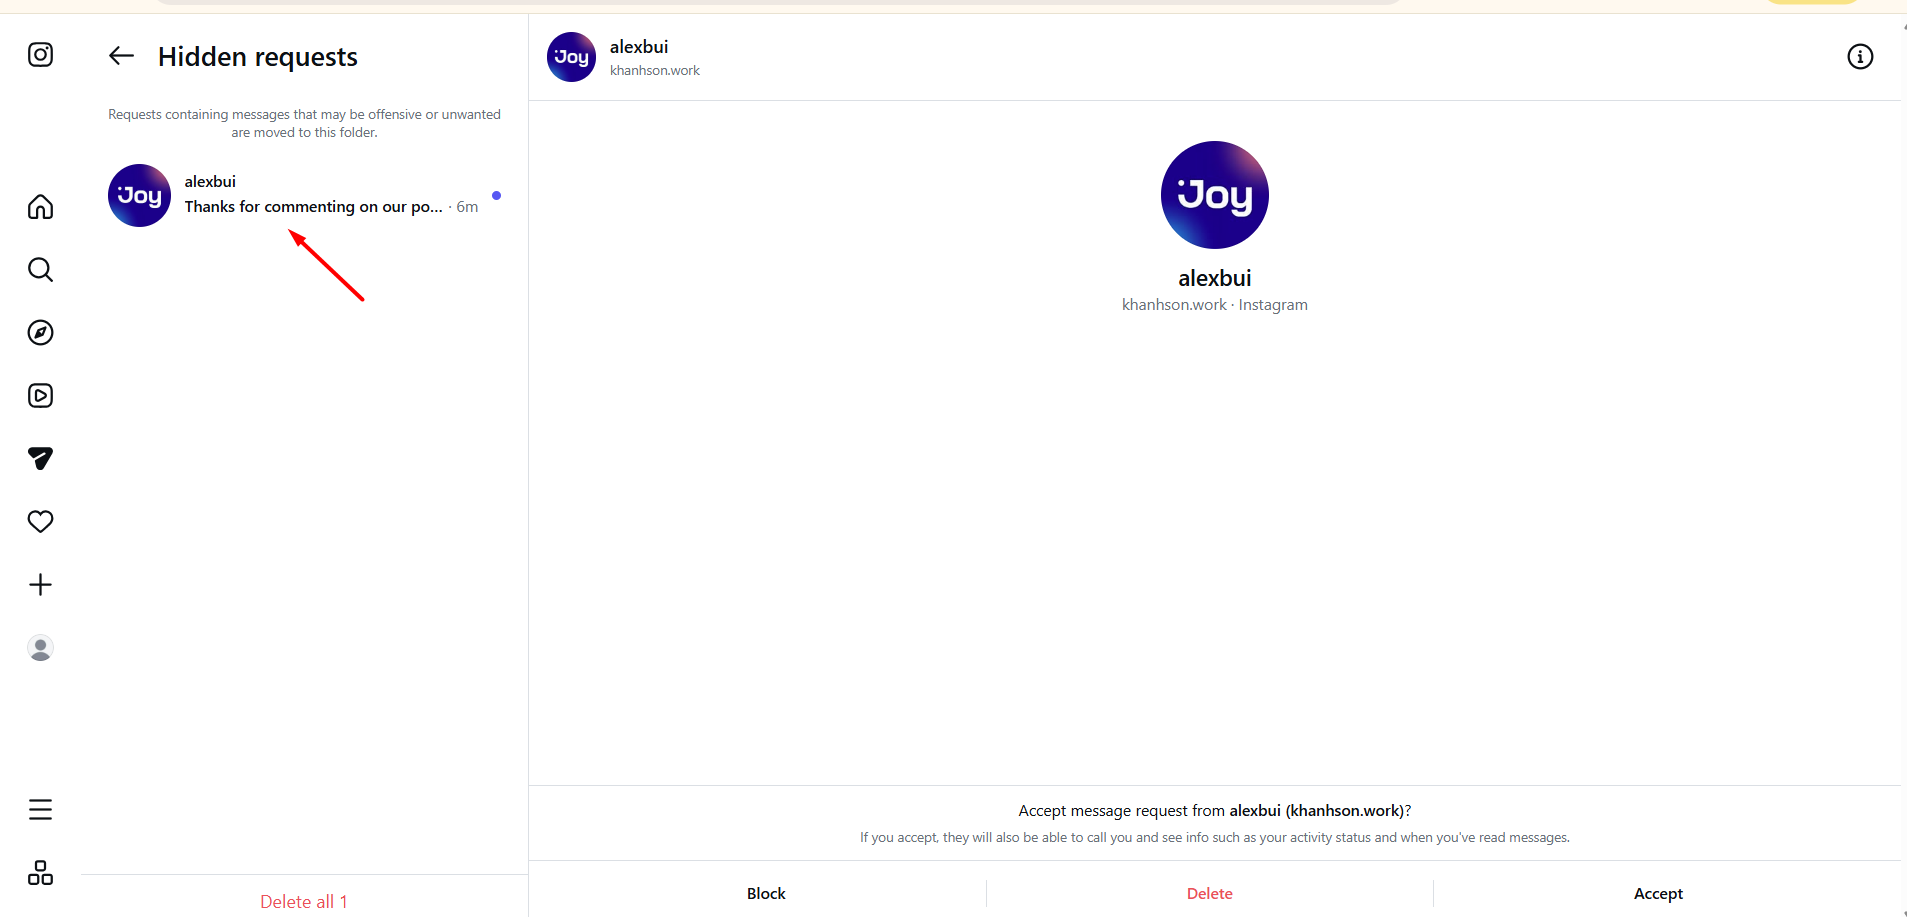This screenshot has height=917, width=1907.
Task: Open Messages from sidebar
Action: pos(40,458)
